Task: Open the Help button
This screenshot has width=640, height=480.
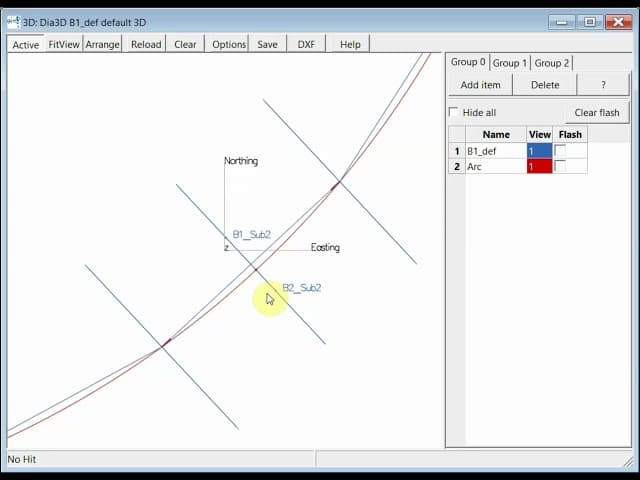Action: [x=350, y=44]
